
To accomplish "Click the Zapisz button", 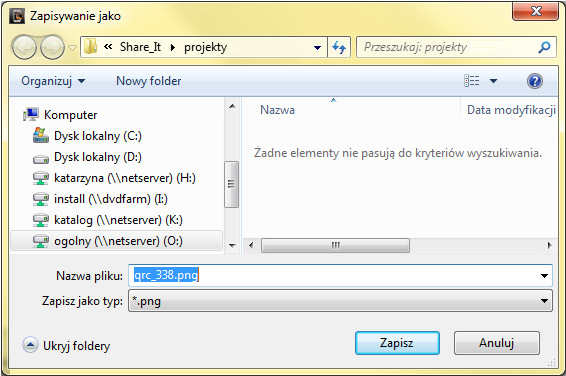I will pyautogui.click(x=397, y=343).
